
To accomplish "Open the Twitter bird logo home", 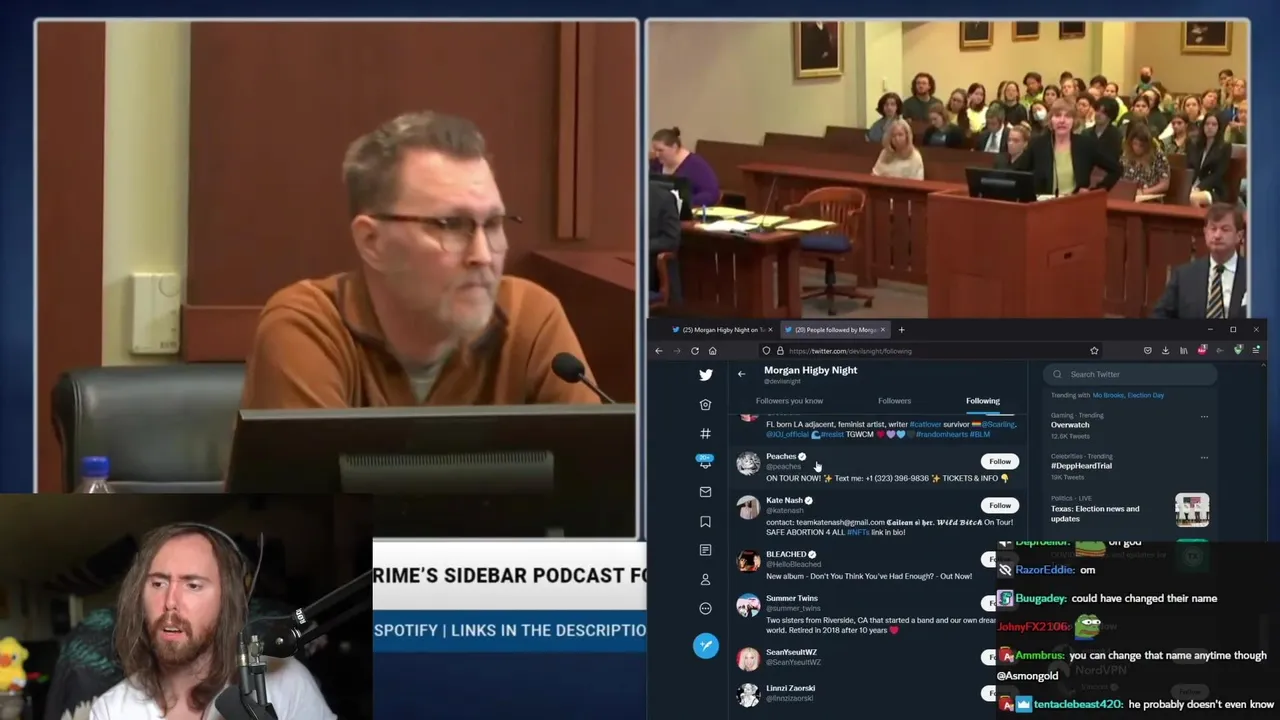I will pos(706,375).
